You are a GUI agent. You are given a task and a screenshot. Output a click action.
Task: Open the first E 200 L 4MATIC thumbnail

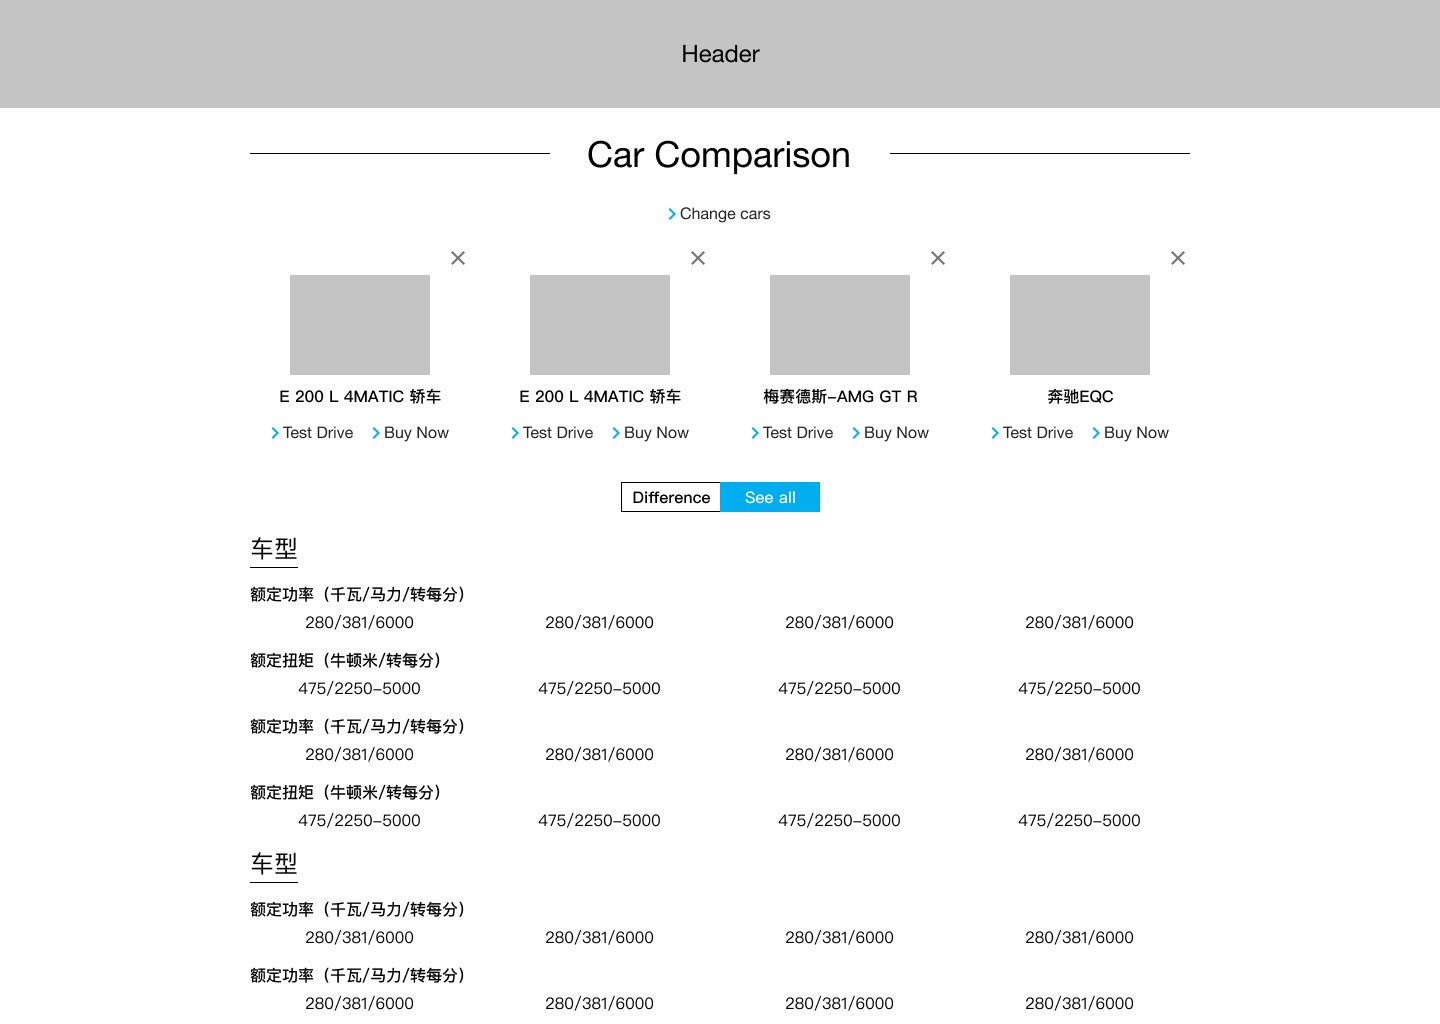[x=360, y=325]
